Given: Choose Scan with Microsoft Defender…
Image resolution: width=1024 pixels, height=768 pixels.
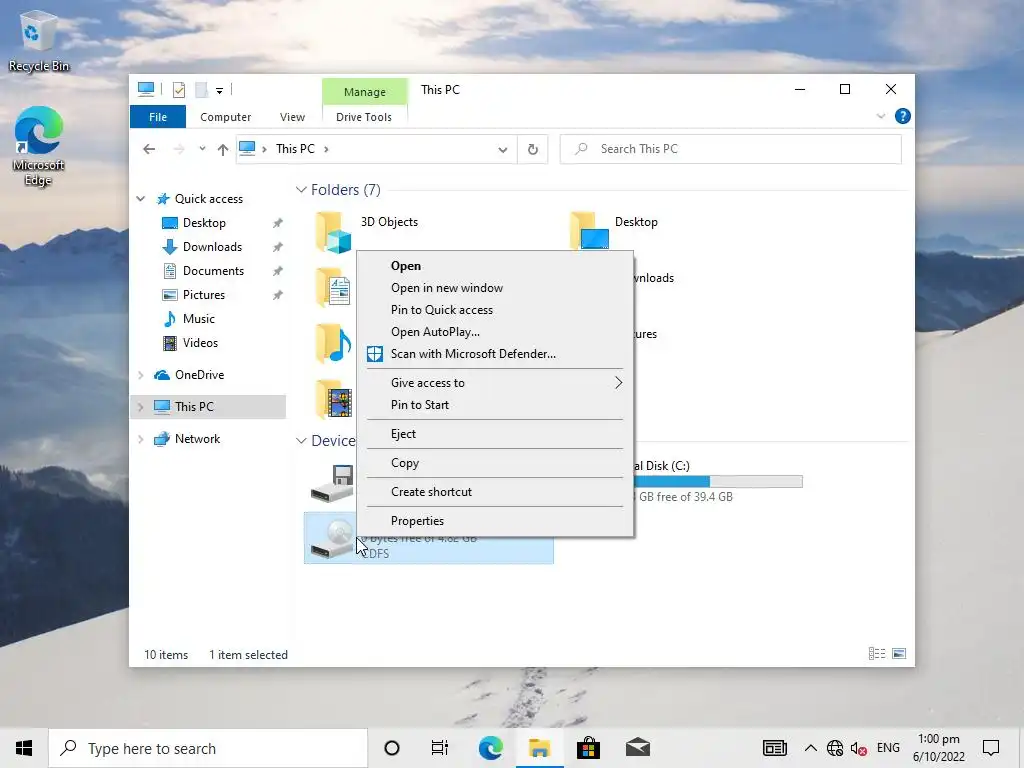Looking at the screenshot, I should [x=494, y=354].
